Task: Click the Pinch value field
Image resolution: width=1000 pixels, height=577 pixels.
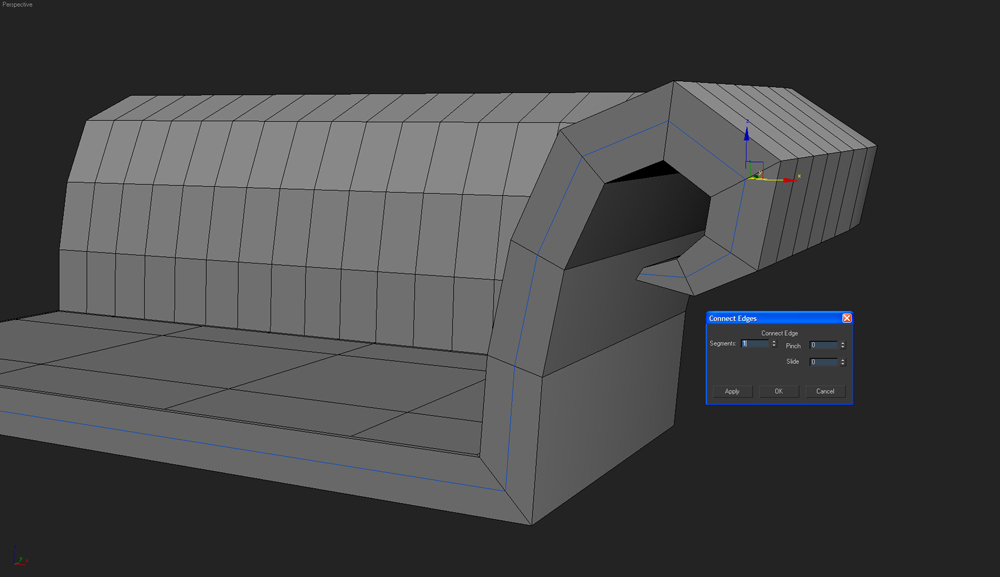Action: (x=824, y=345)
